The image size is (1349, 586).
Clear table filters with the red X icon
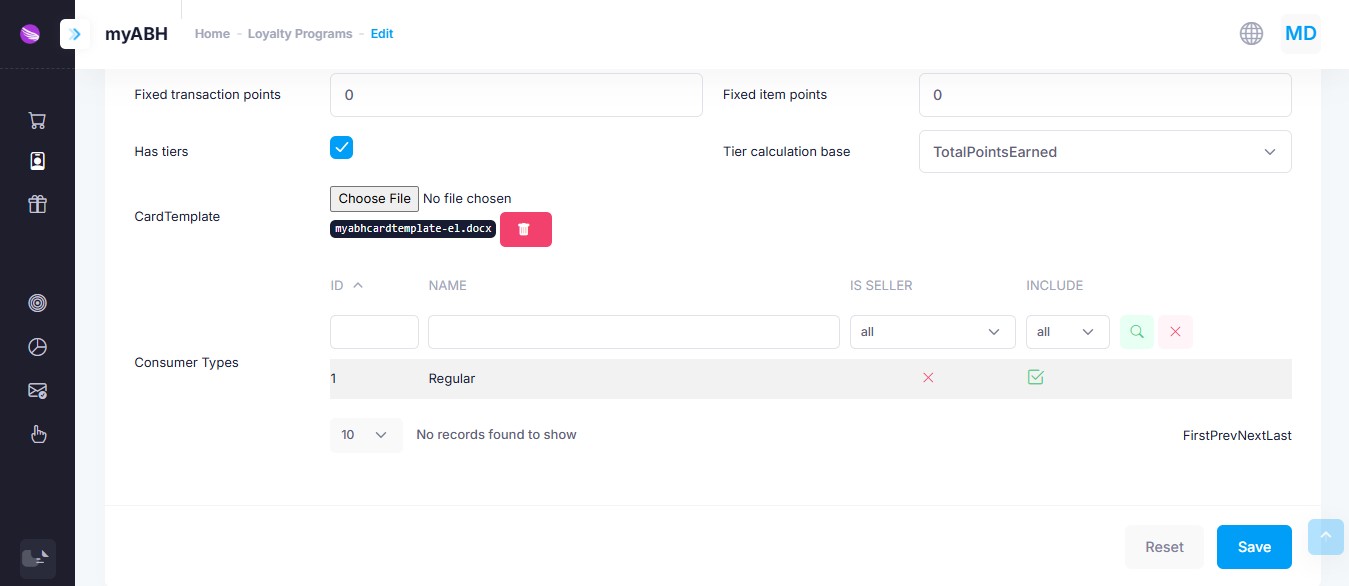click(x=1175, y=332)
